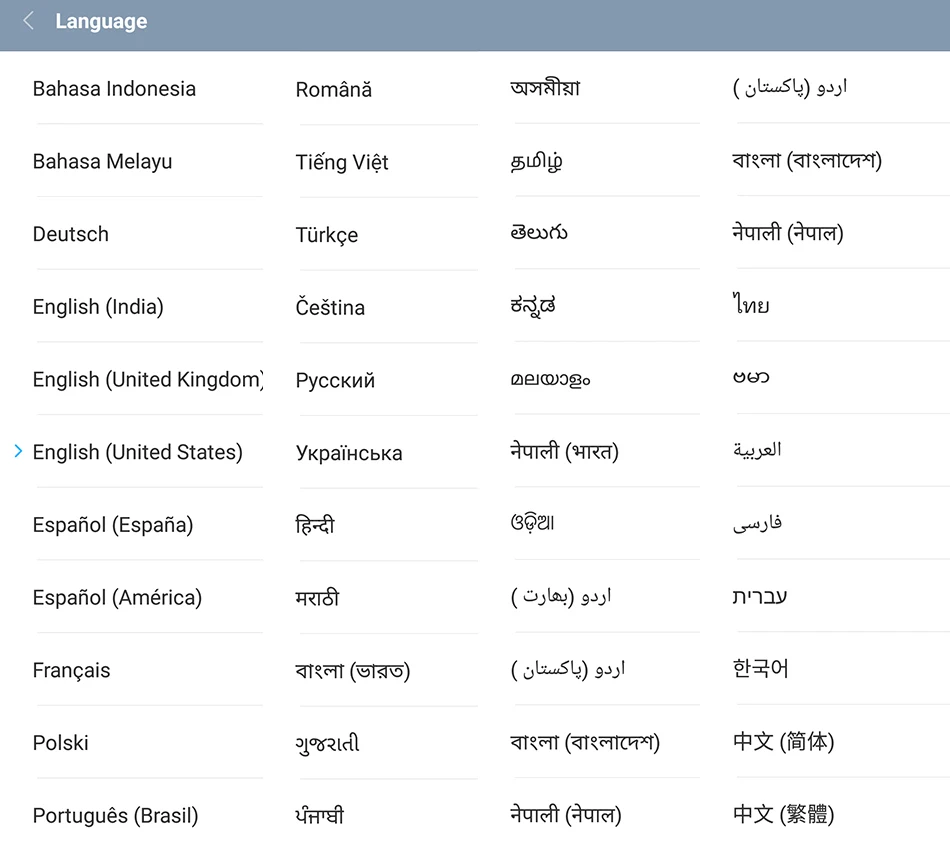
Task: Select Português (Brasil)
Action: (116, 816)
